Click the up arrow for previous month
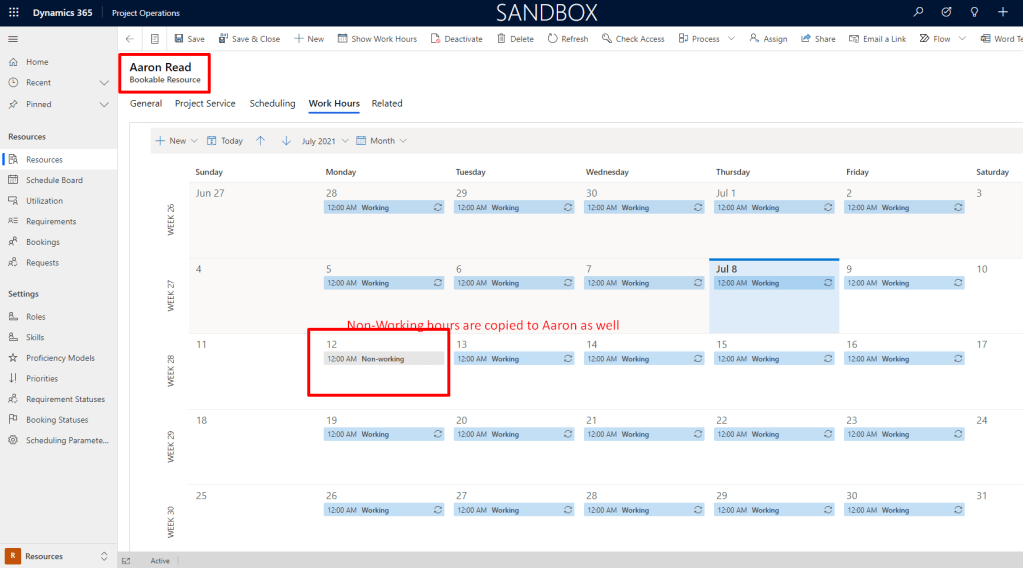 tap(260, 141)
